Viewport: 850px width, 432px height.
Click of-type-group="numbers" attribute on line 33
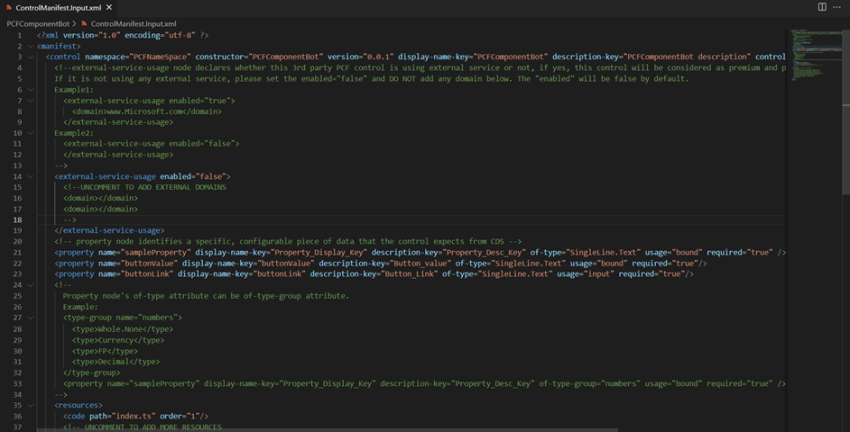[589, 383]
